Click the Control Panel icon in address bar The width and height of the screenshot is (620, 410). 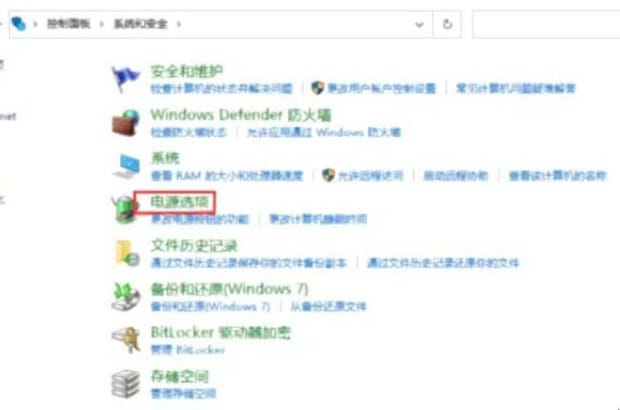point(18,24)
